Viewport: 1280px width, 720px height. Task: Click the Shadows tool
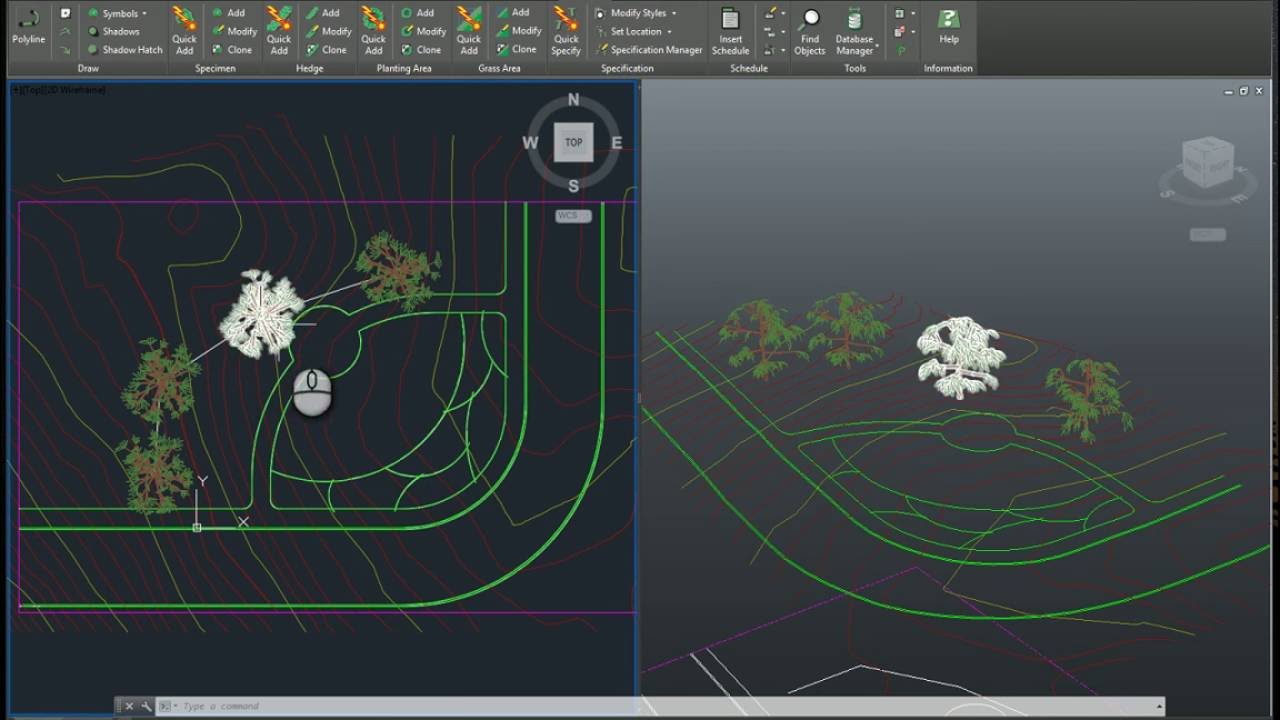point(114,31)
